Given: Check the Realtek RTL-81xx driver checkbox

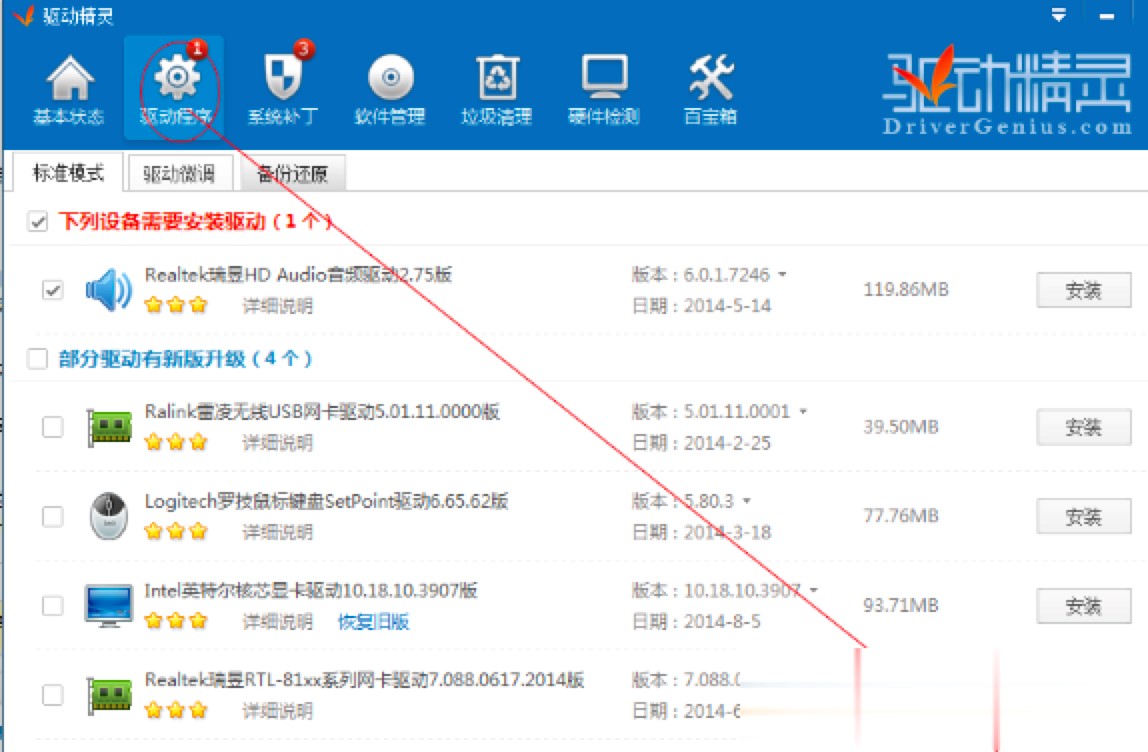Looking at the screenshot, I should (53, 694).
